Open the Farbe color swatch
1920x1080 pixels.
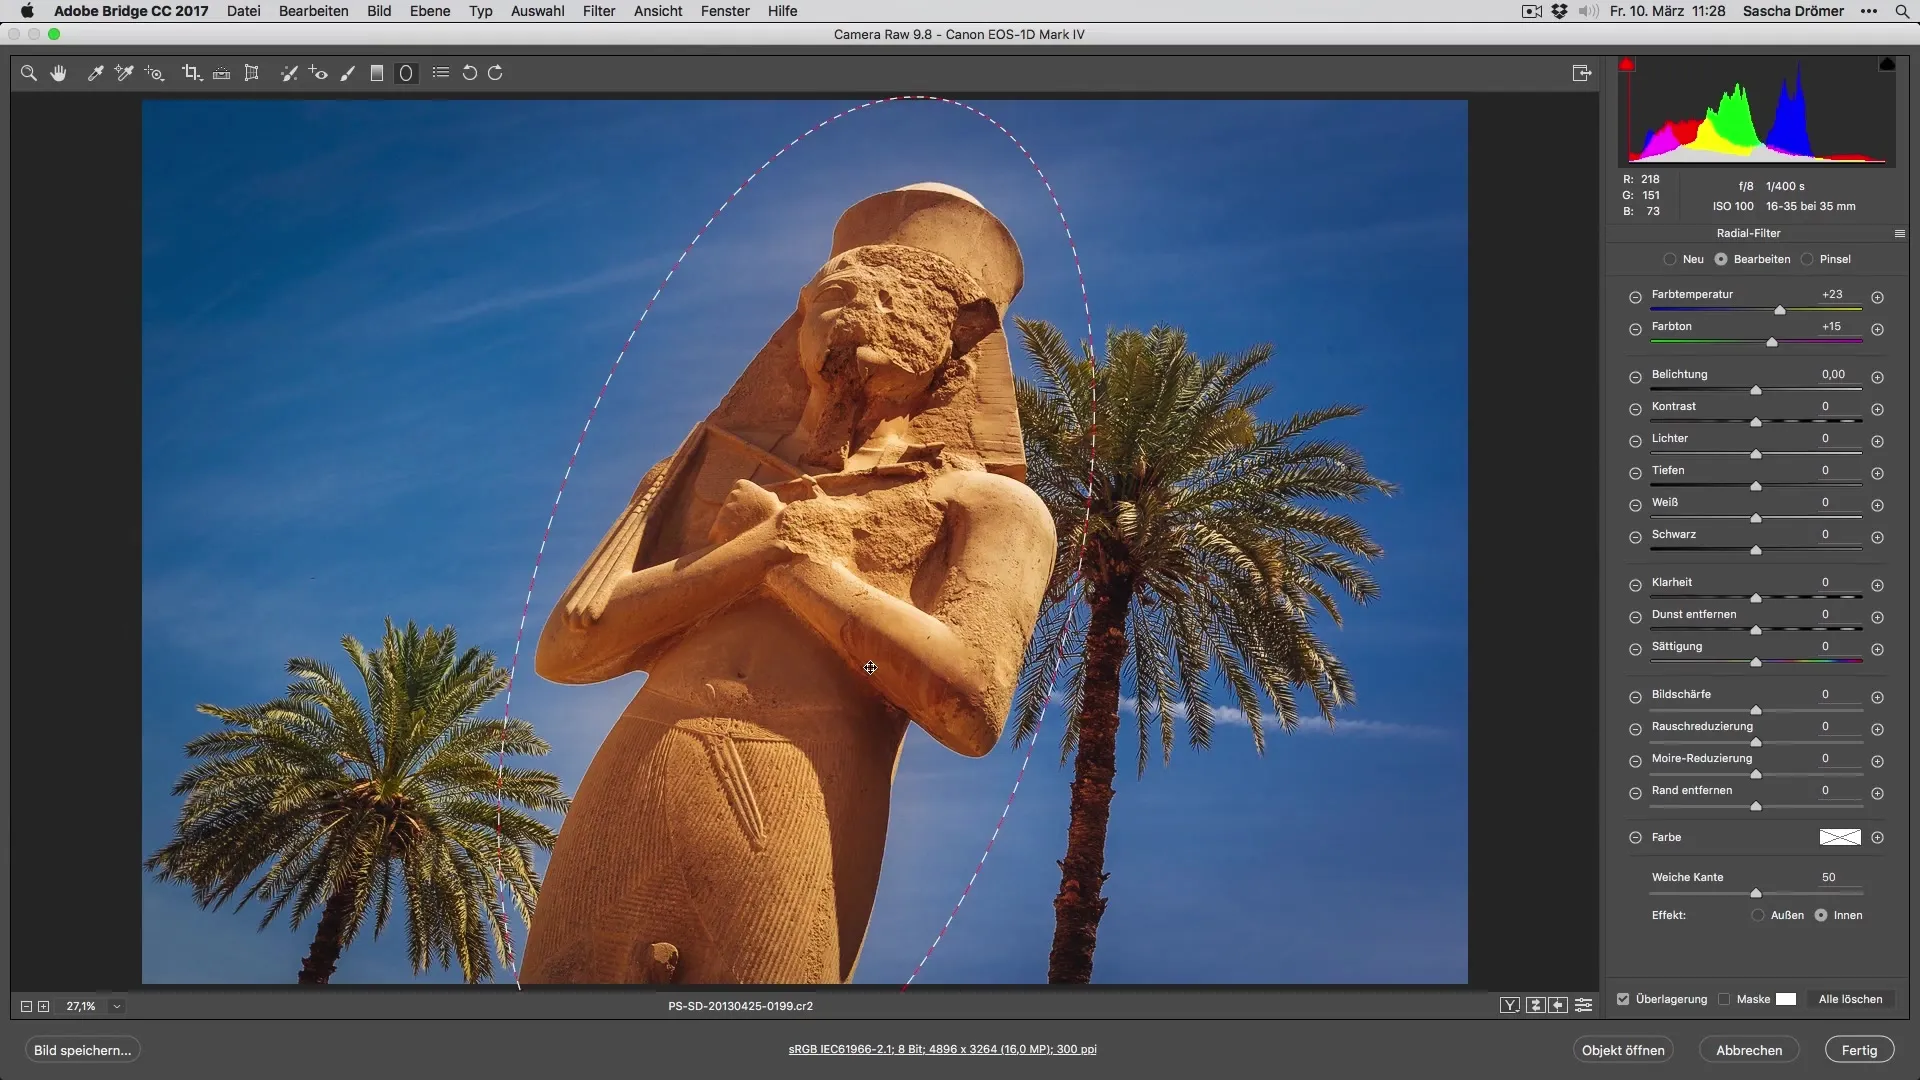pos(1840,837)
